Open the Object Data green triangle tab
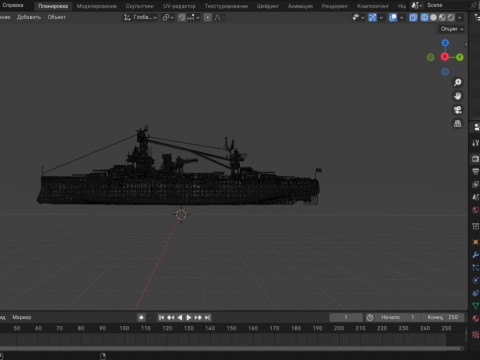The height and width of the screenshot is (360, 480). pos(476,306)
